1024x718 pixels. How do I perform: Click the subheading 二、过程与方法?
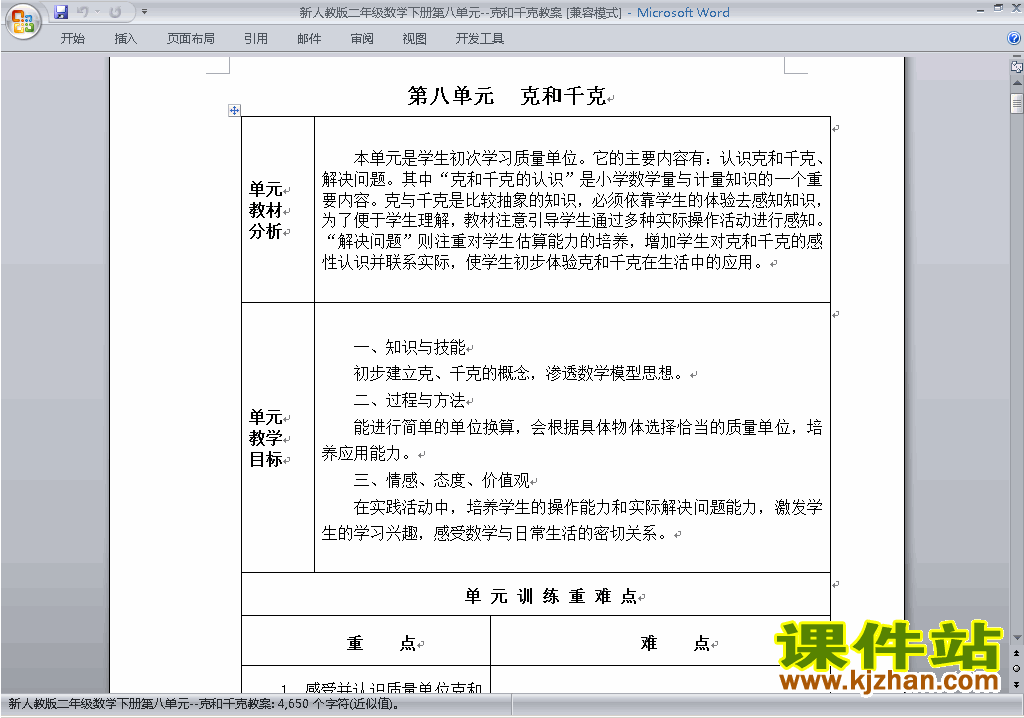[409, 400]
